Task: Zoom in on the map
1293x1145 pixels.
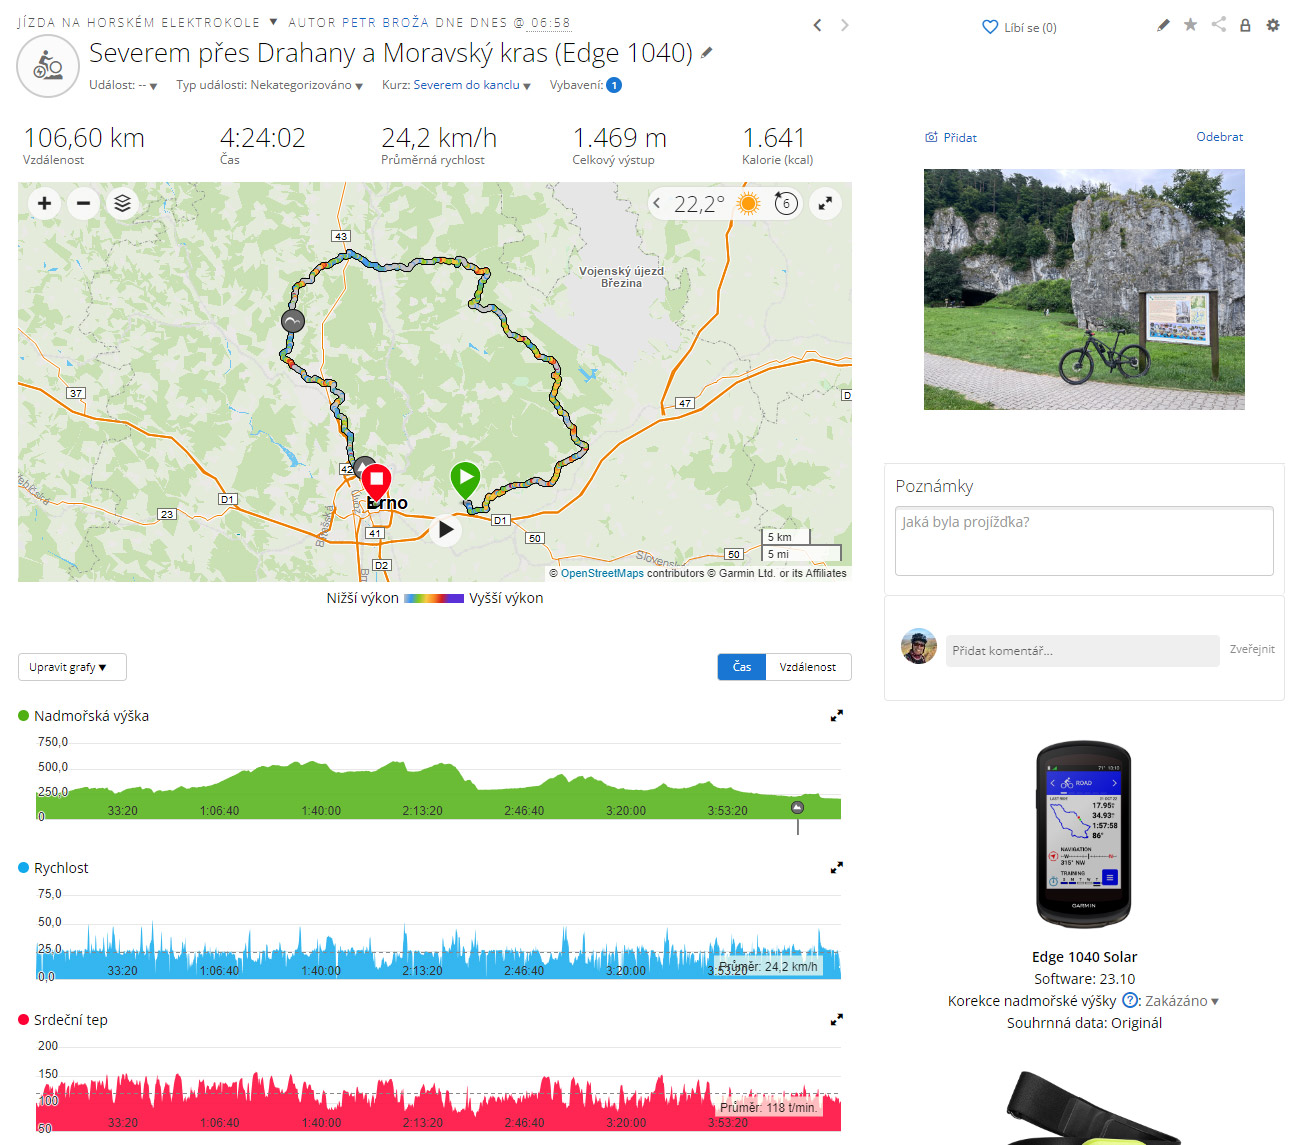Action: click(x=44, y=204)
